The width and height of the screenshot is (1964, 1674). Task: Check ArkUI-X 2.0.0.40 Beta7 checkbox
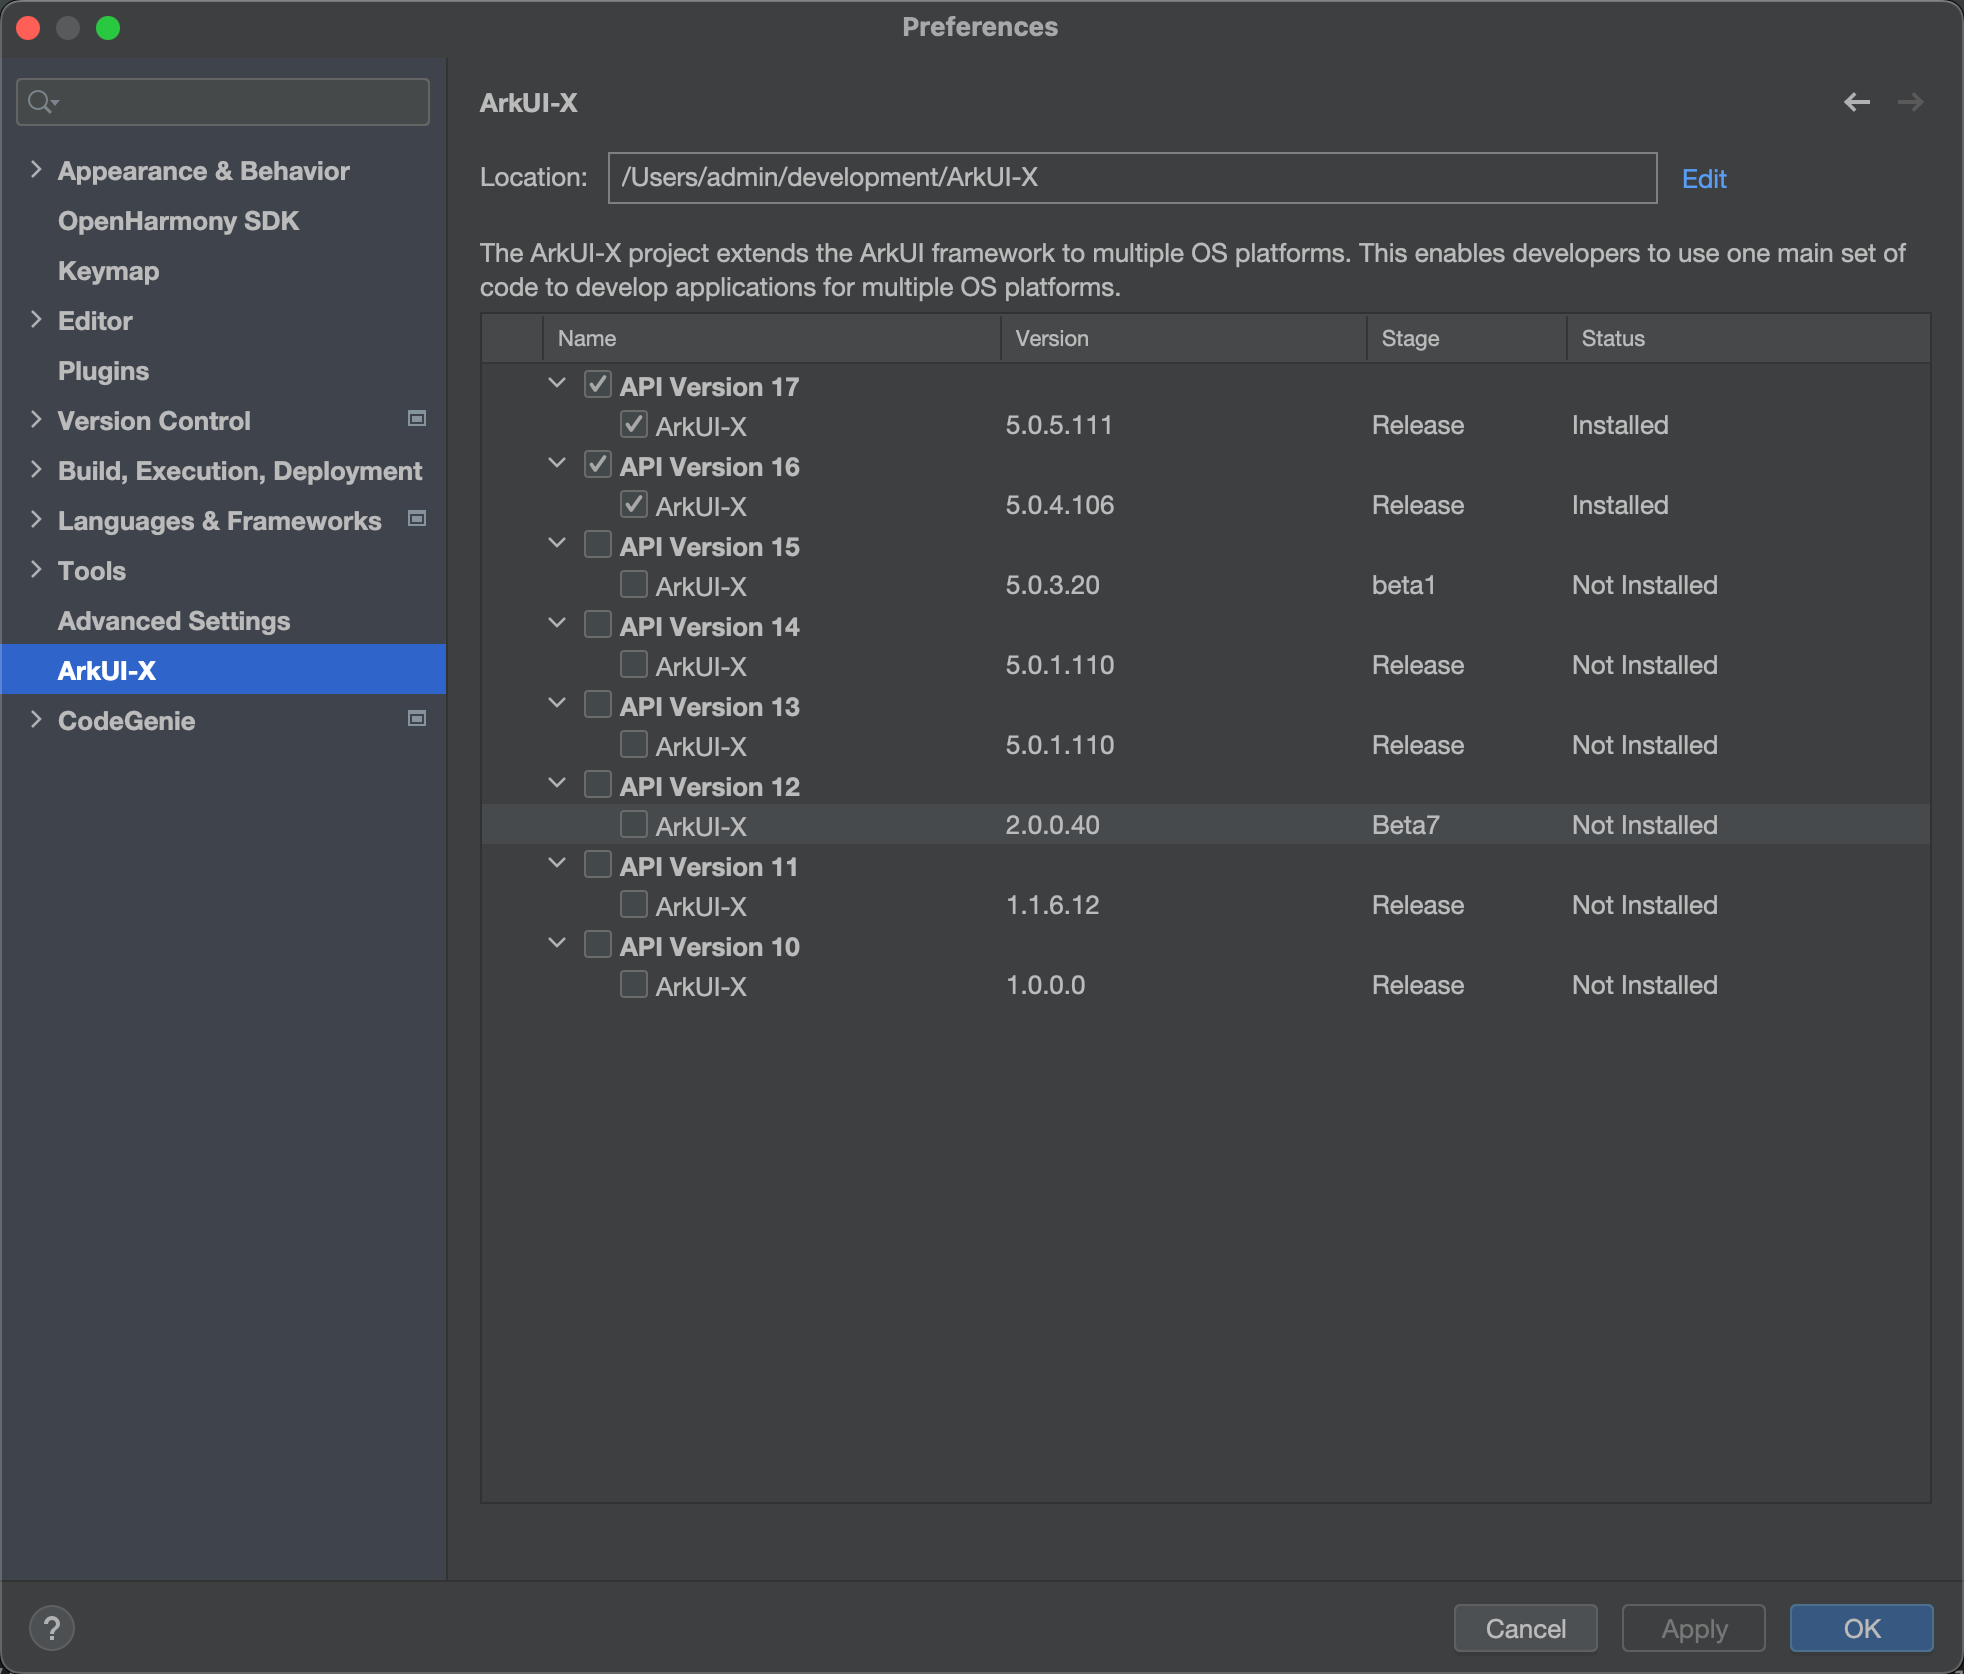pos(634,825)
